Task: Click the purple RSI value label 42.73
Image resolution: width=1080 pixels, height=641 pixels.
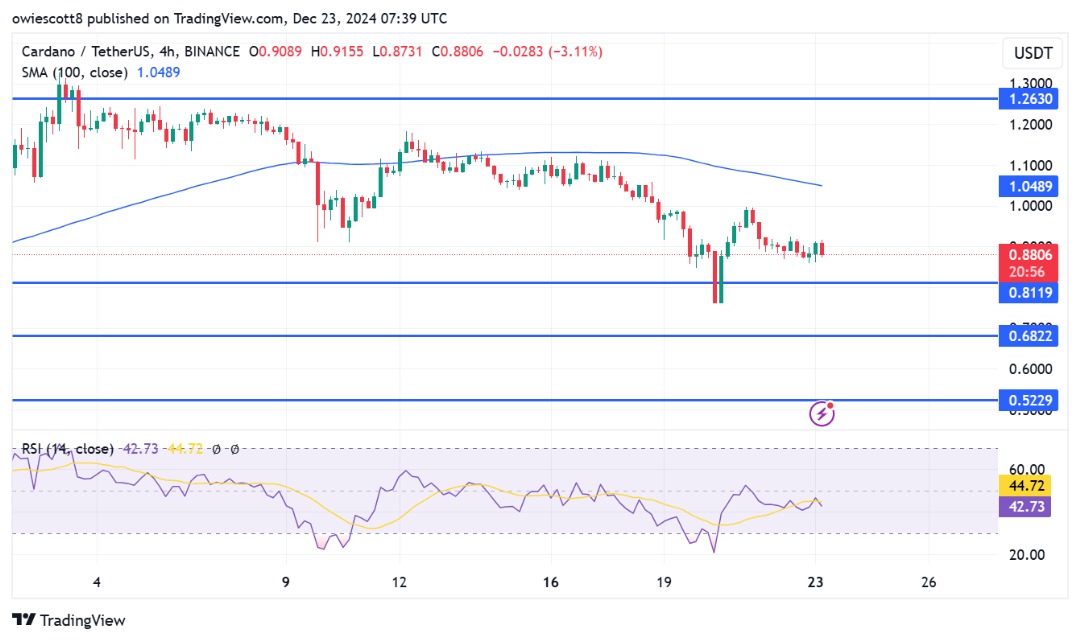Action: [x=1030, y=507]
